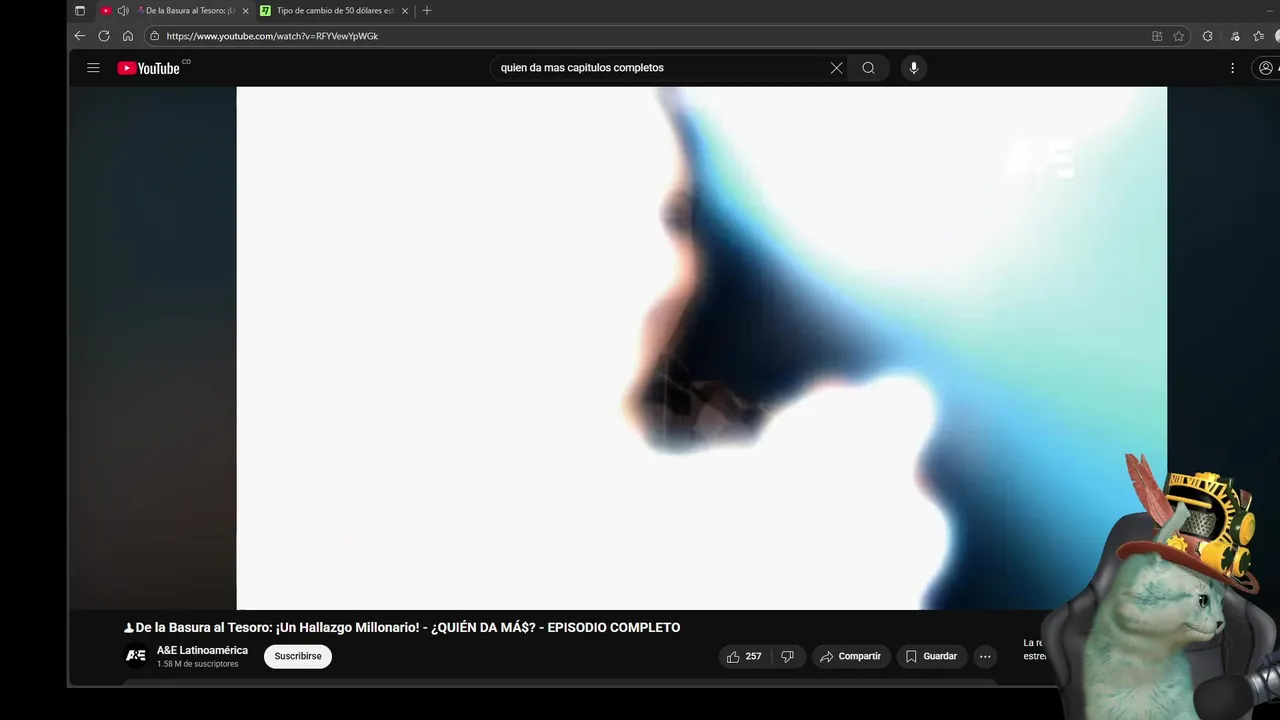Open the A&E Latinoamérica channel name
Image resolution: width=1280 pixels, height=720 pixels.
coord(202,651)
